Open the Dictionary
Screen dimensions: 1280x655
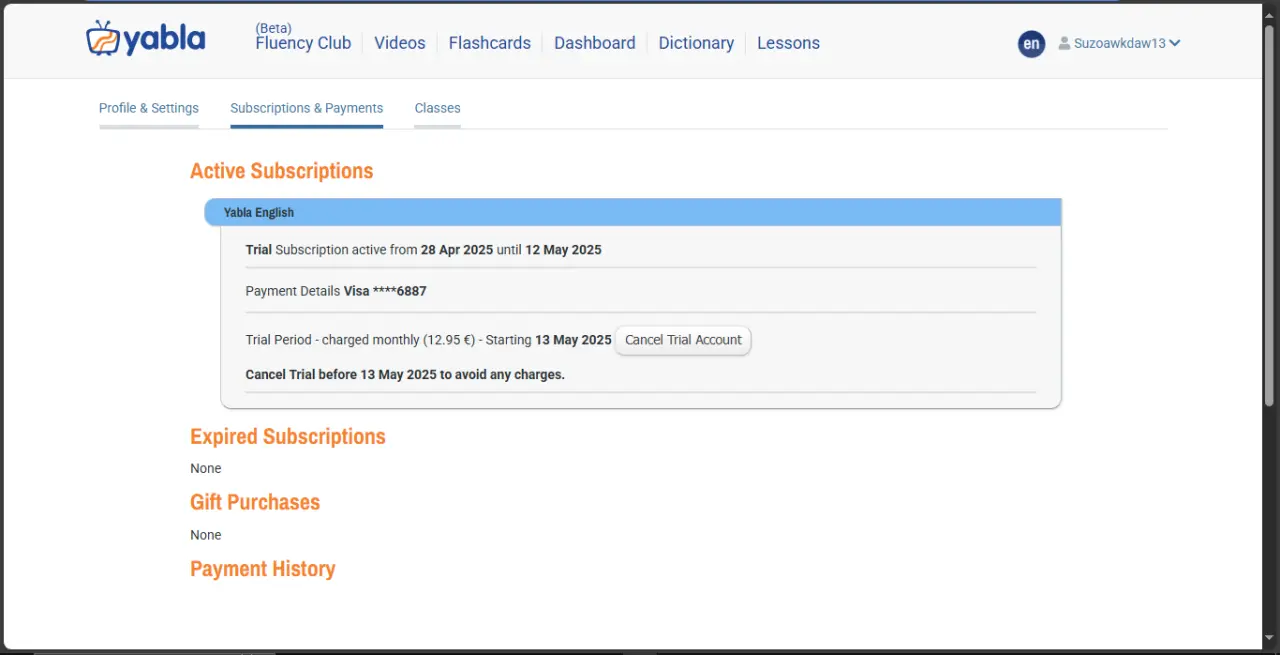[696, 43]
